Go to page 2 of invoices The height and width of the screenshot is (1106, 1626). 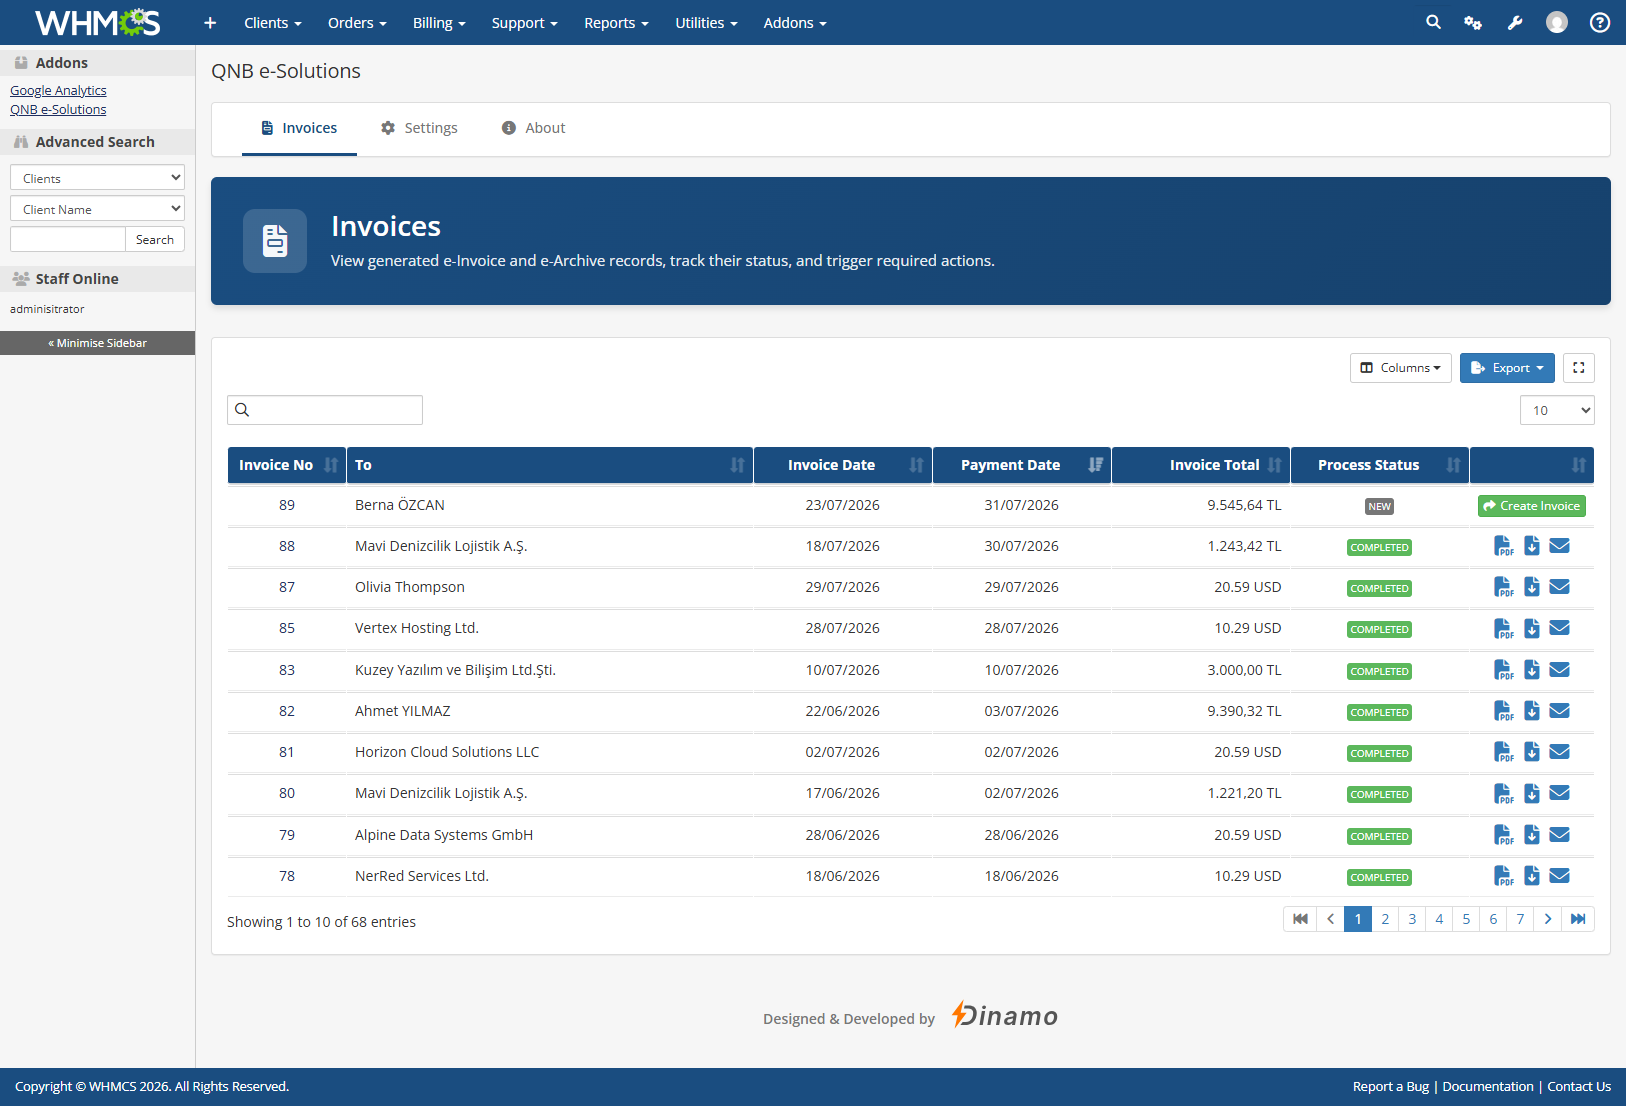pyautogui.click(x=1385, y=919)
